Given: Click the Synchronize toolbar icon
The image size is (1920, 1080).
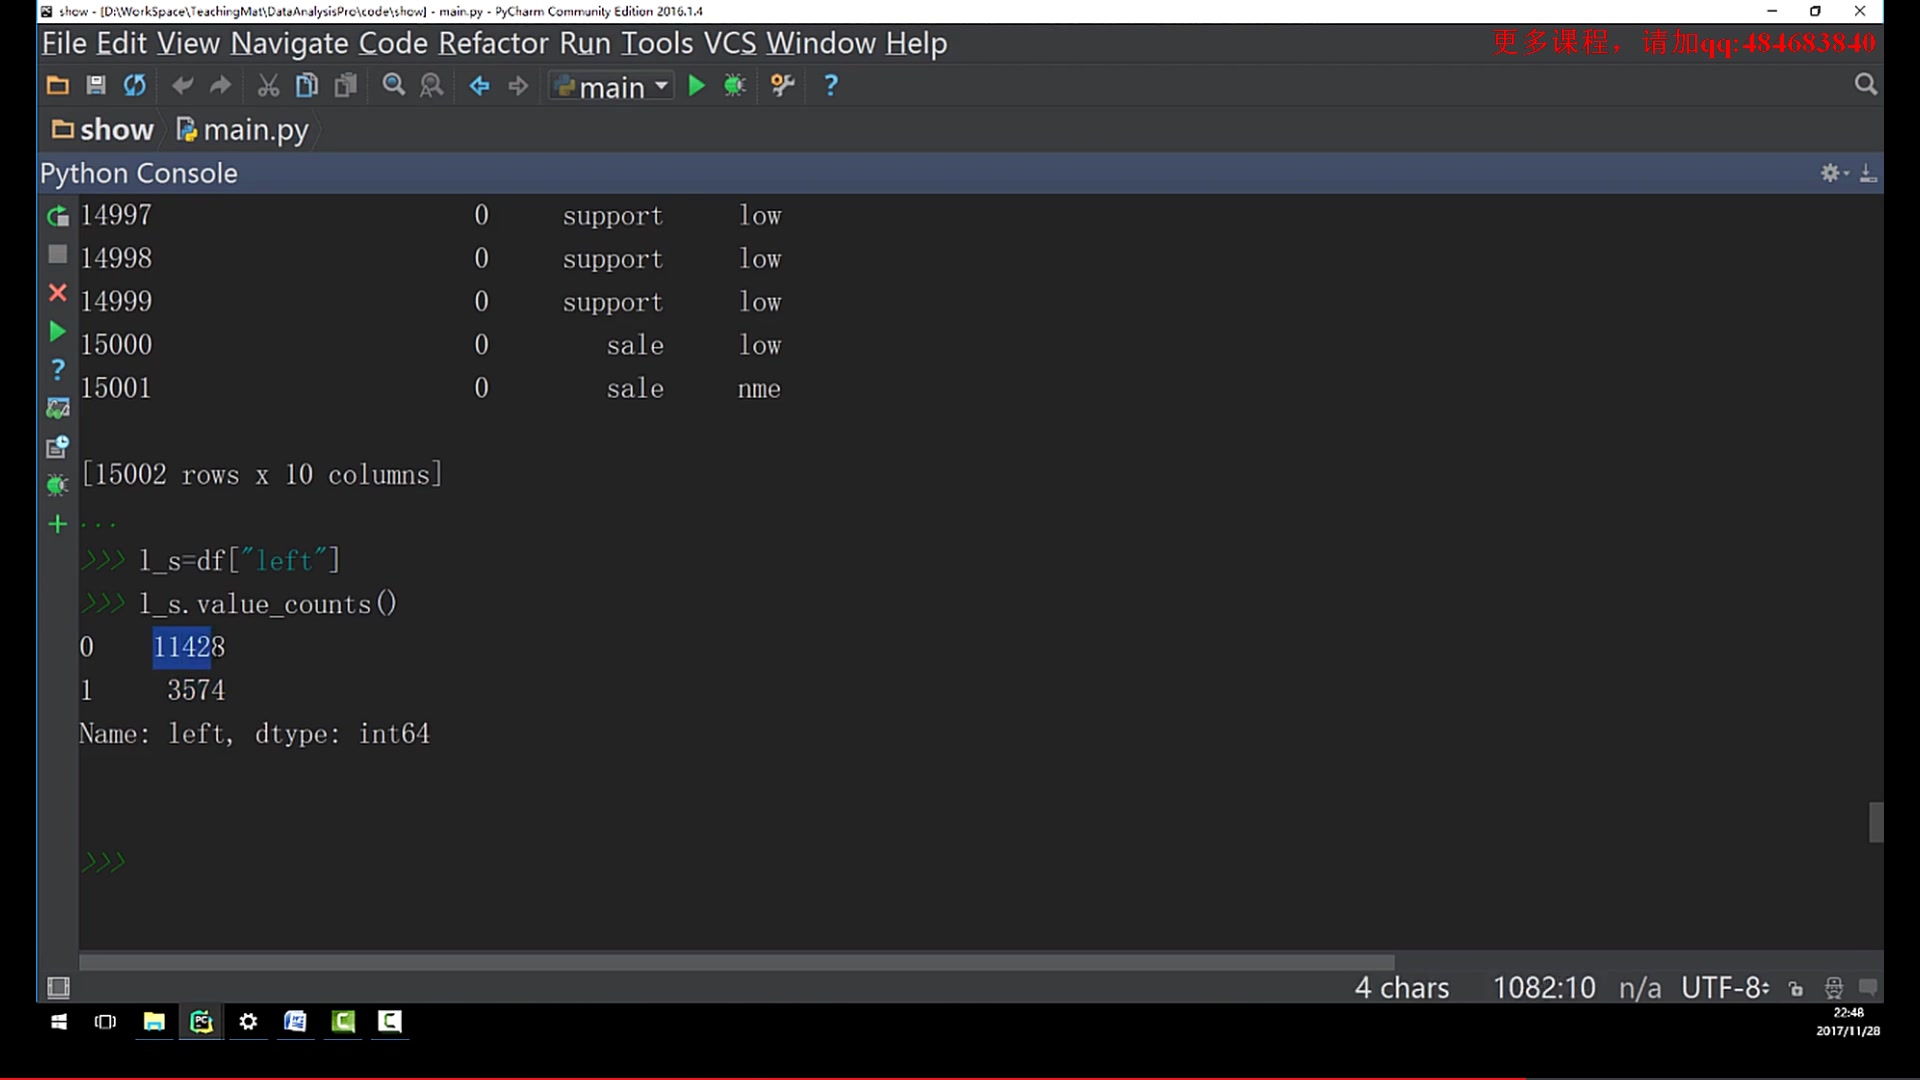Looking at the screenshot, I should [135, 86].
